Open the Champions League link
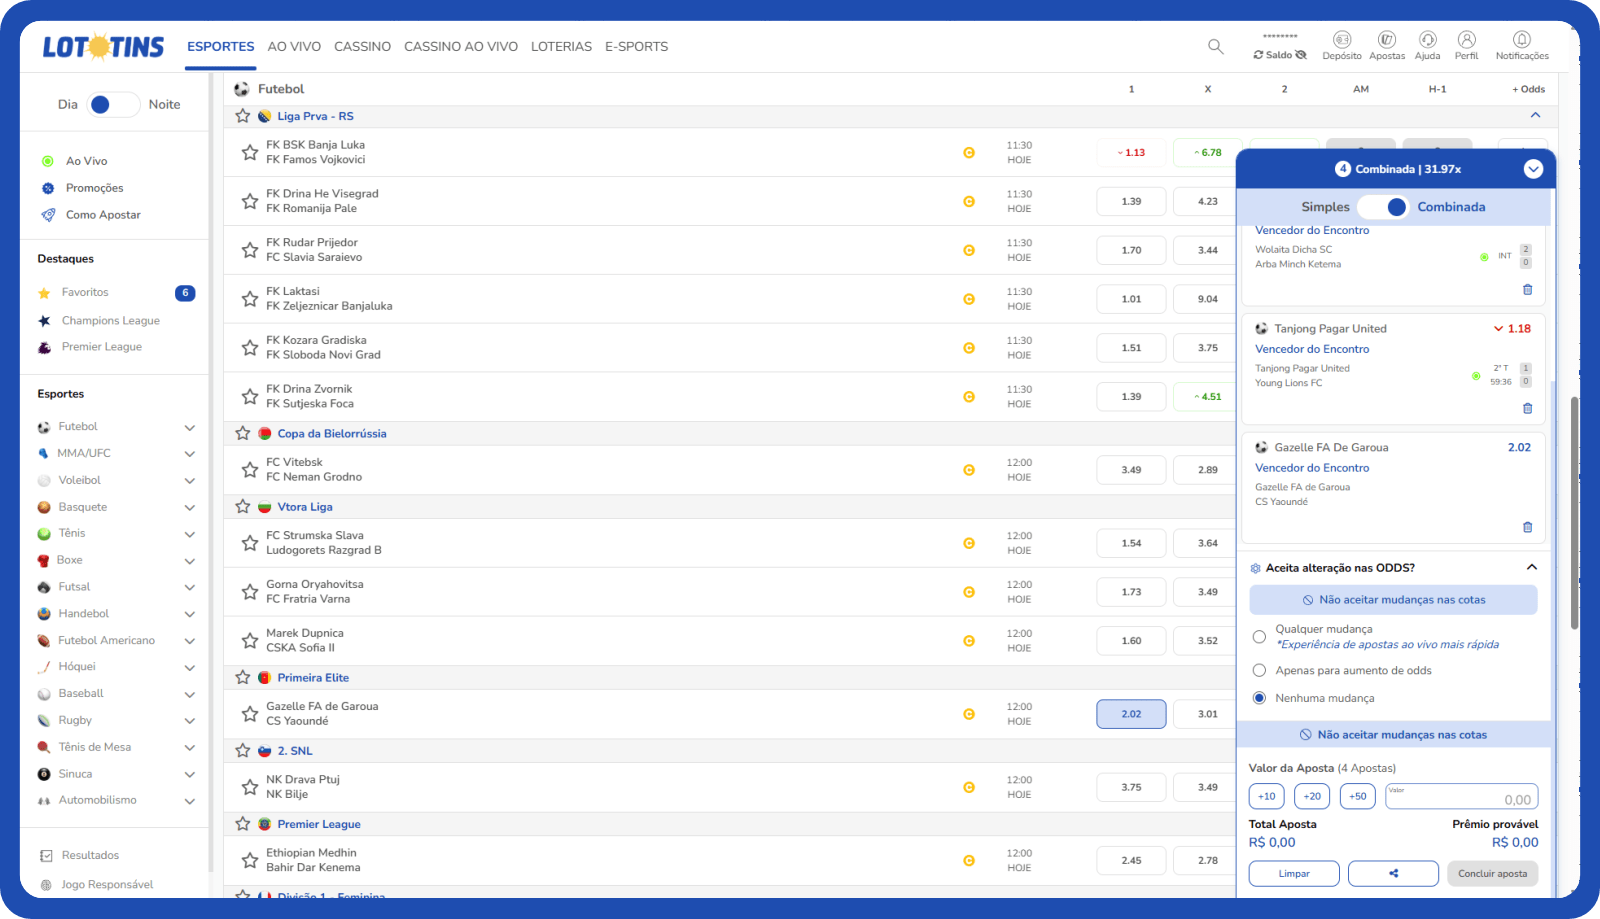This screenshot has width=1600, height=919. pos(111,321)
